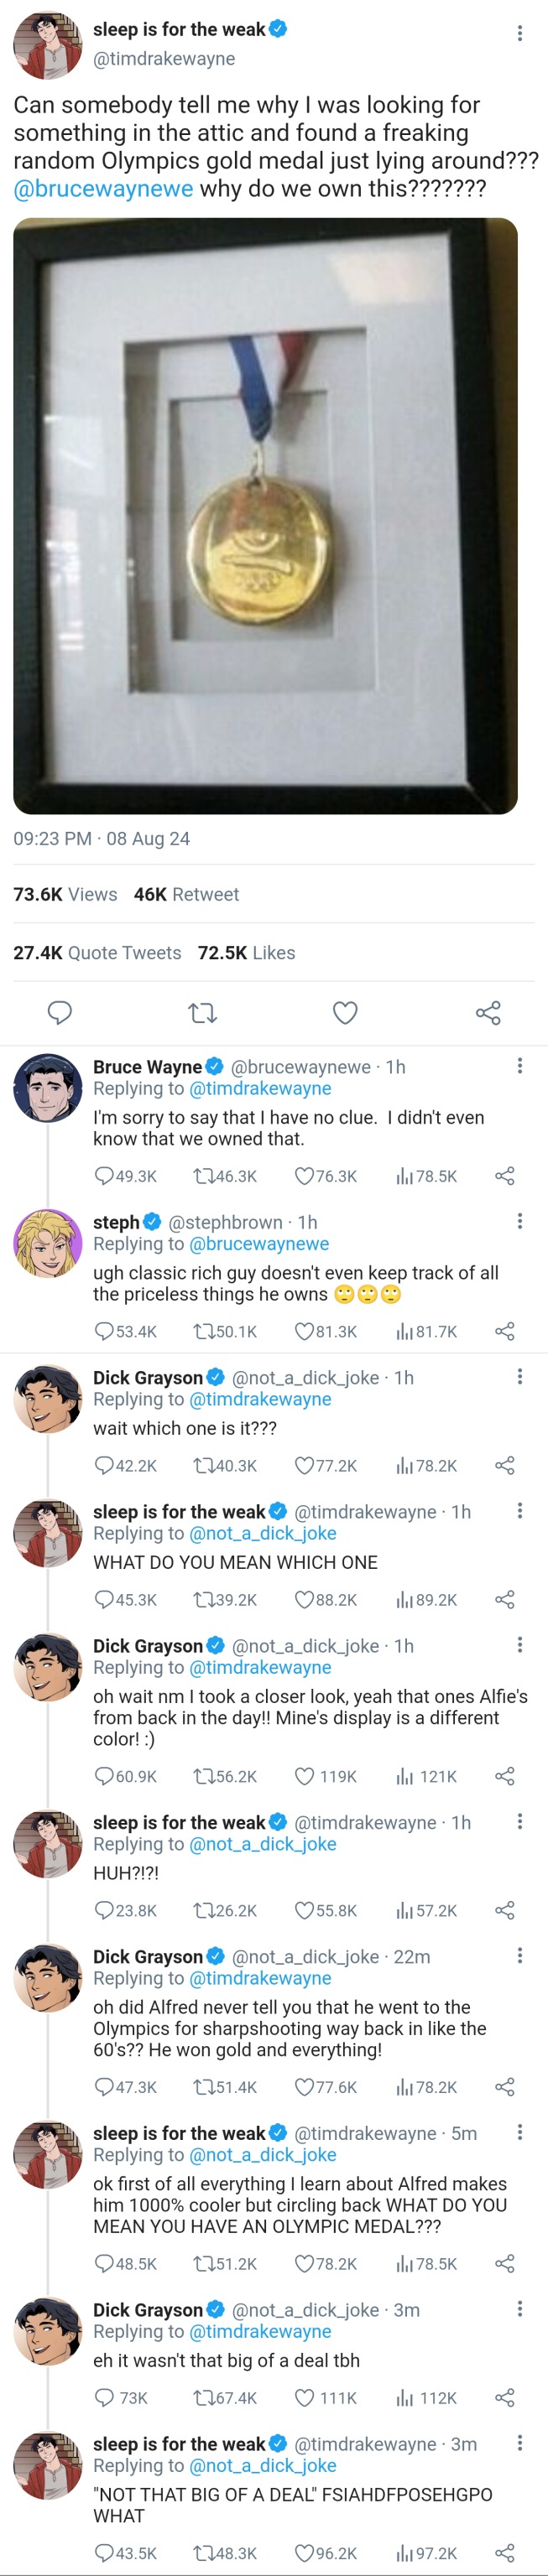Open three-dot menu on main tweet header

pos(519,34)
